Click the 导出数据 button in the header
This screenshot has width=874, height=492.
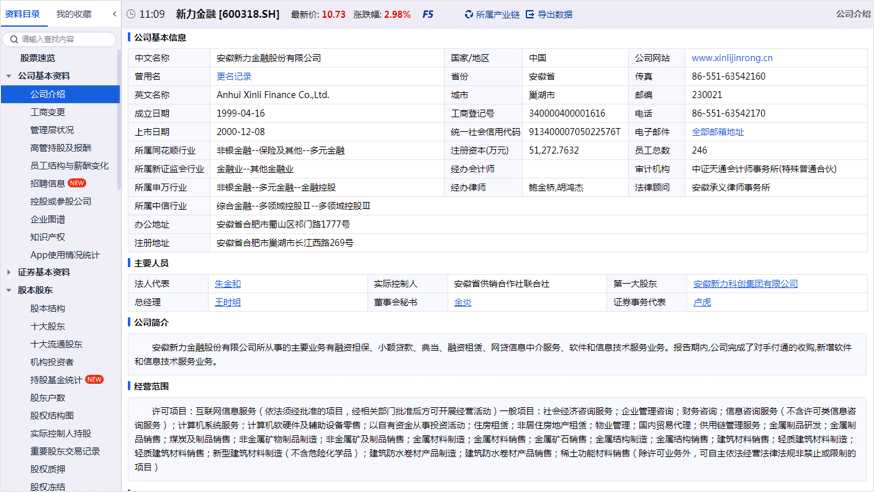click(555, 14)
